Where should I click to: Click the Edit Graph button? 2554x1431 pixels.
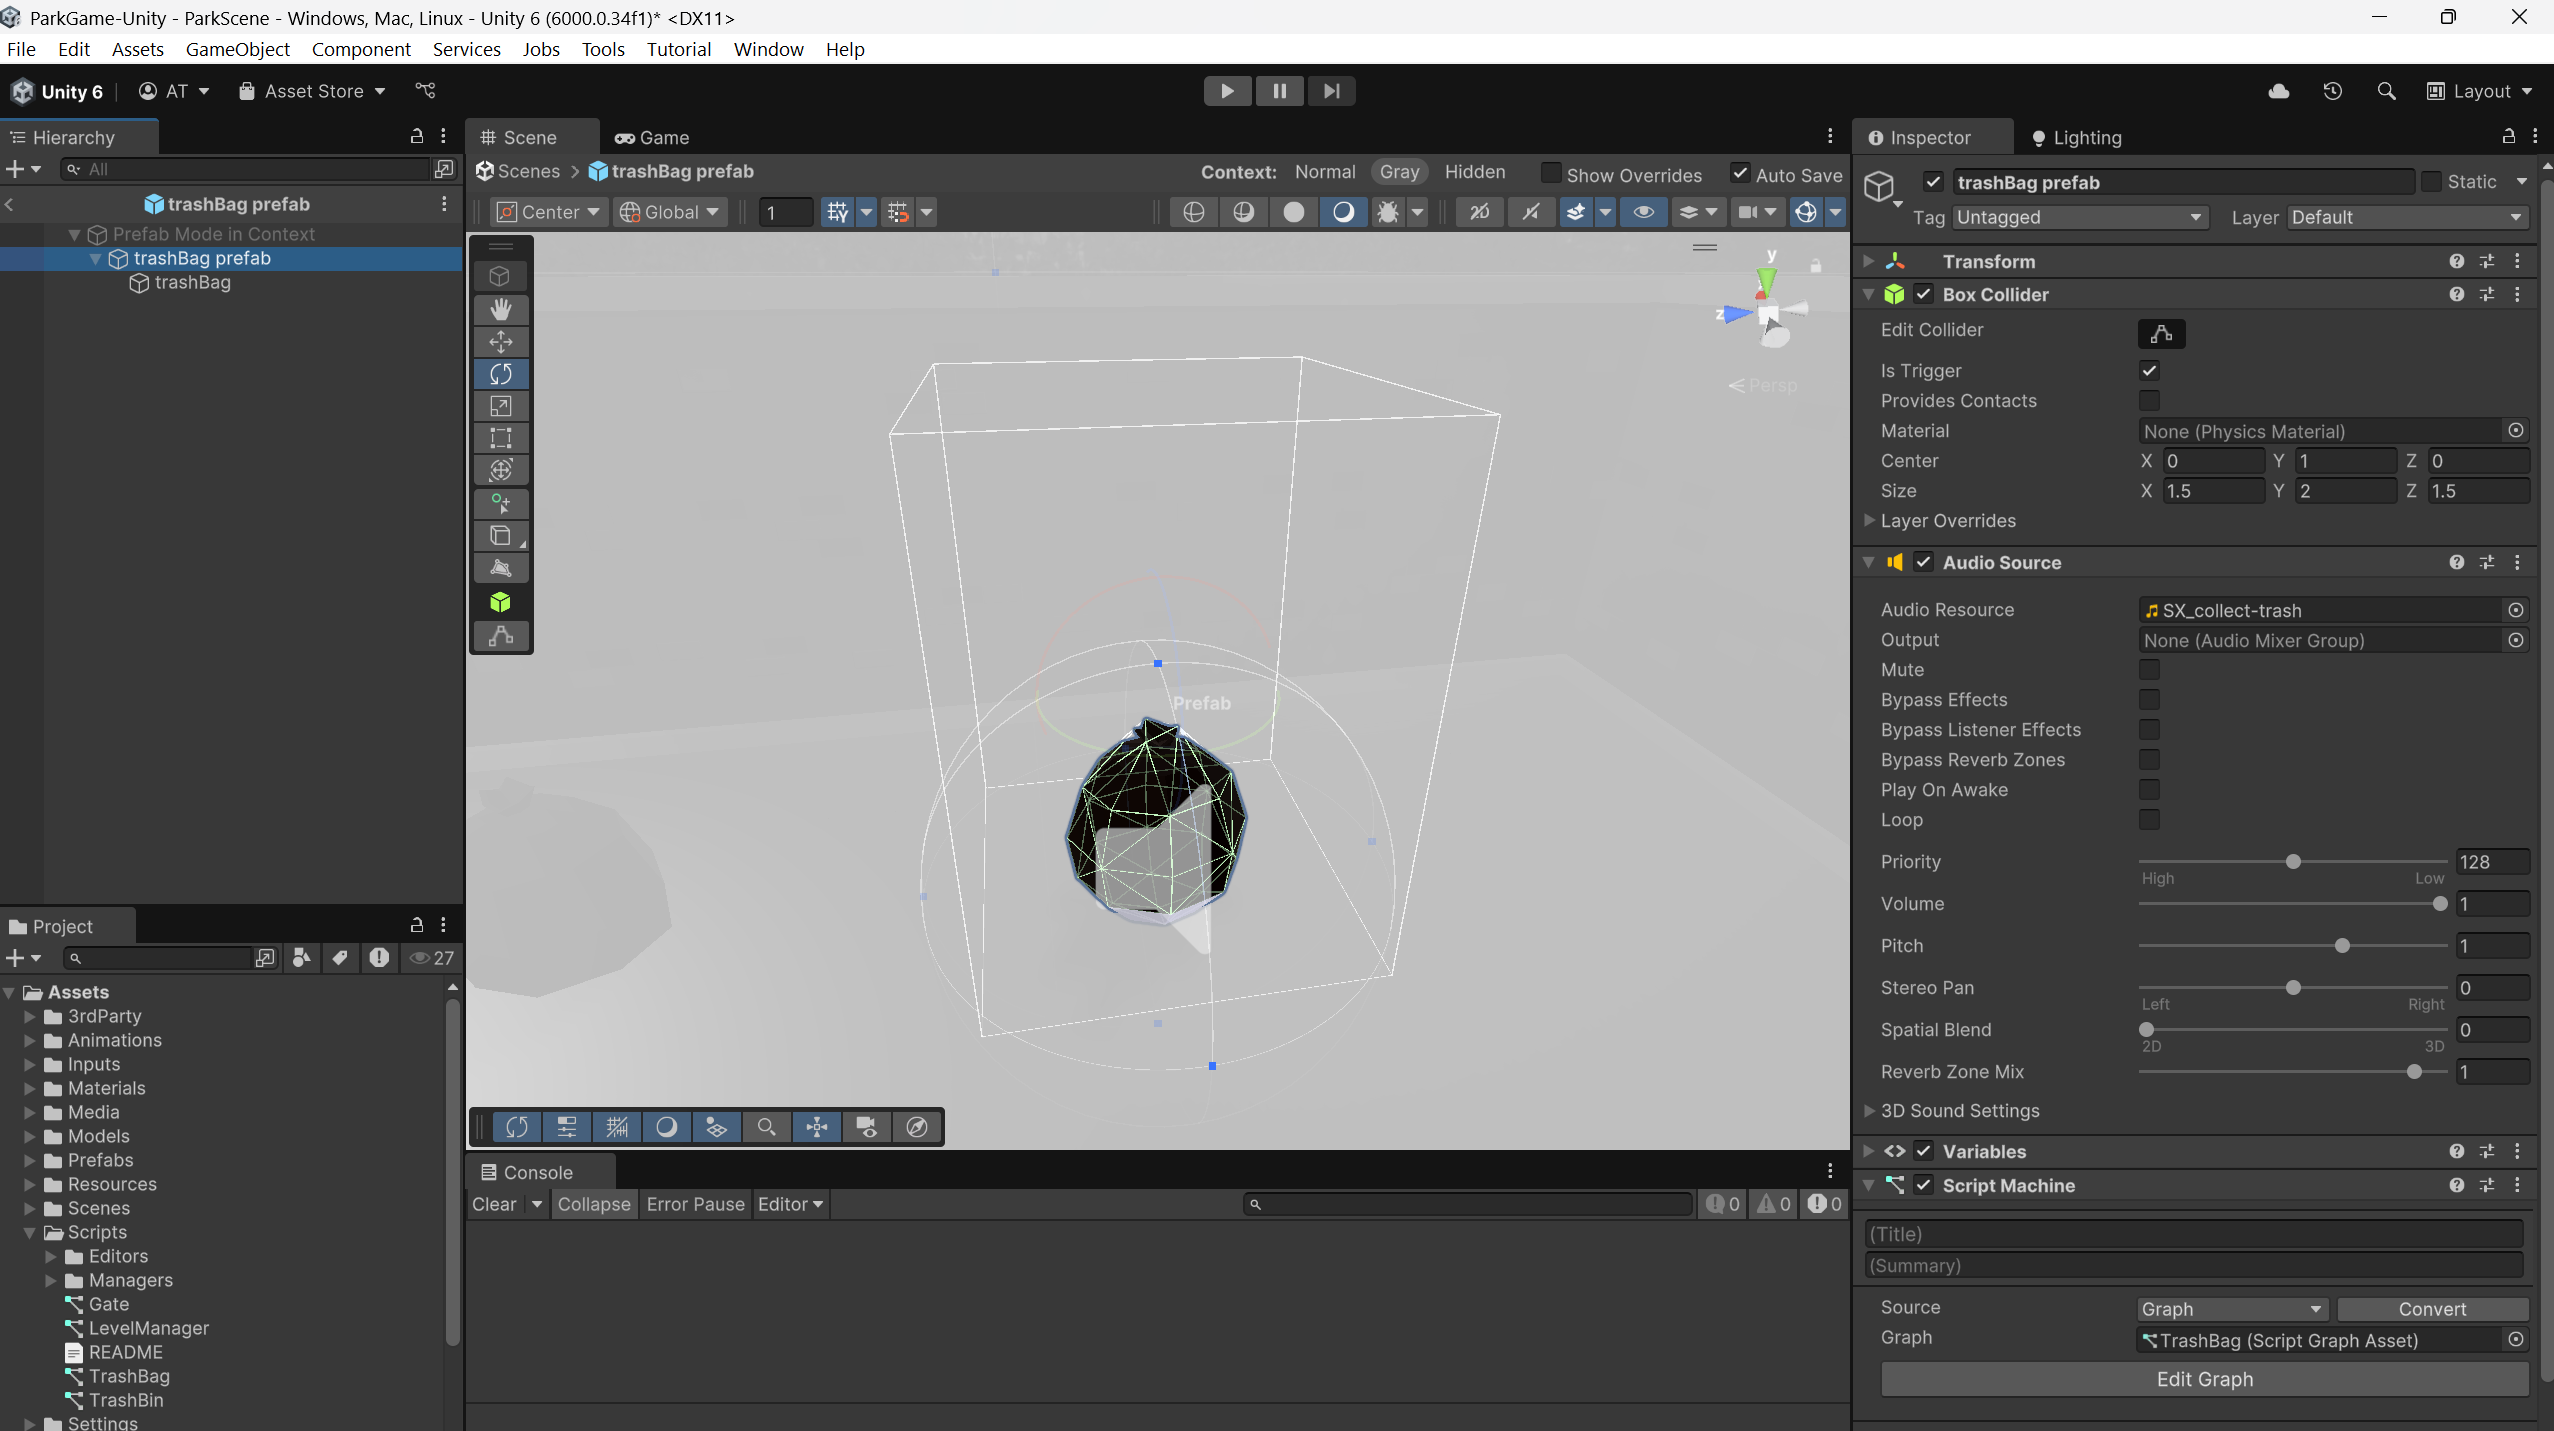pyautogui.click(x=2204, y=1379)
